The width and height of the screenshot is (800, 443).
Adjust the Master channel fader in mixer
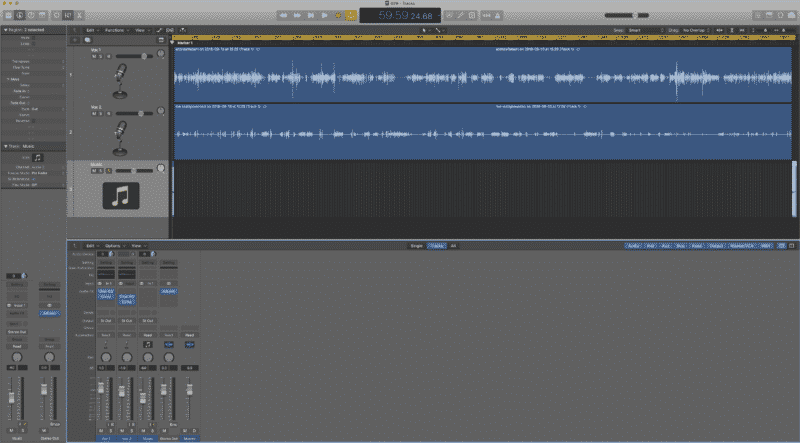coord(189,389)
